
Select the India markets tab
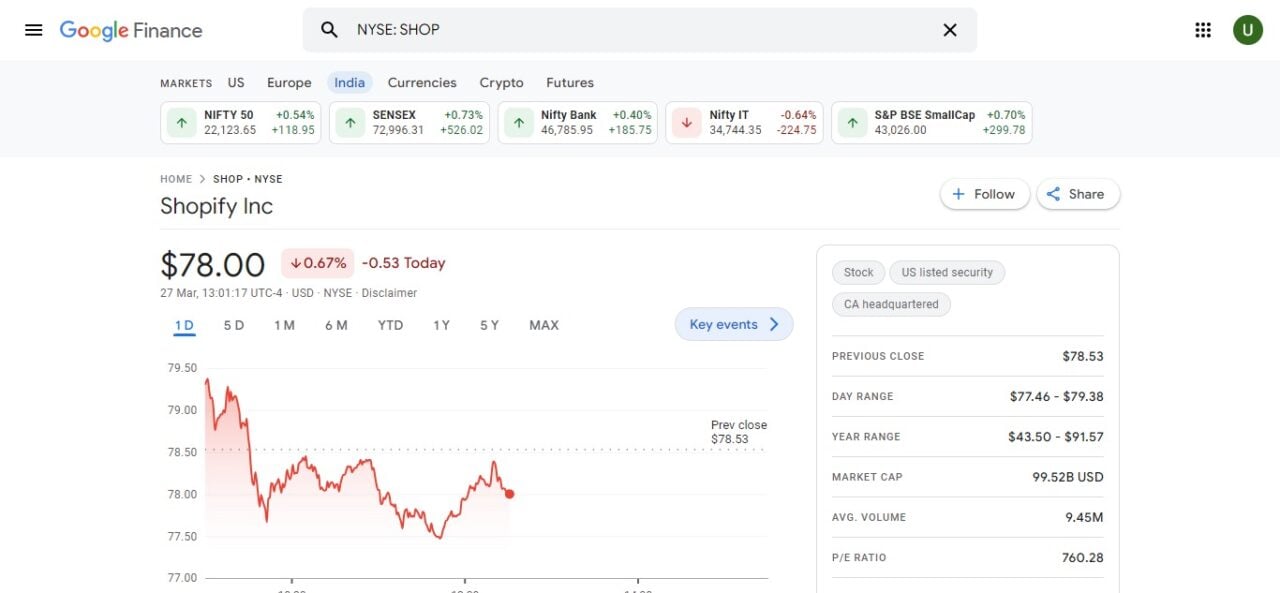click(x=350, y=83)
